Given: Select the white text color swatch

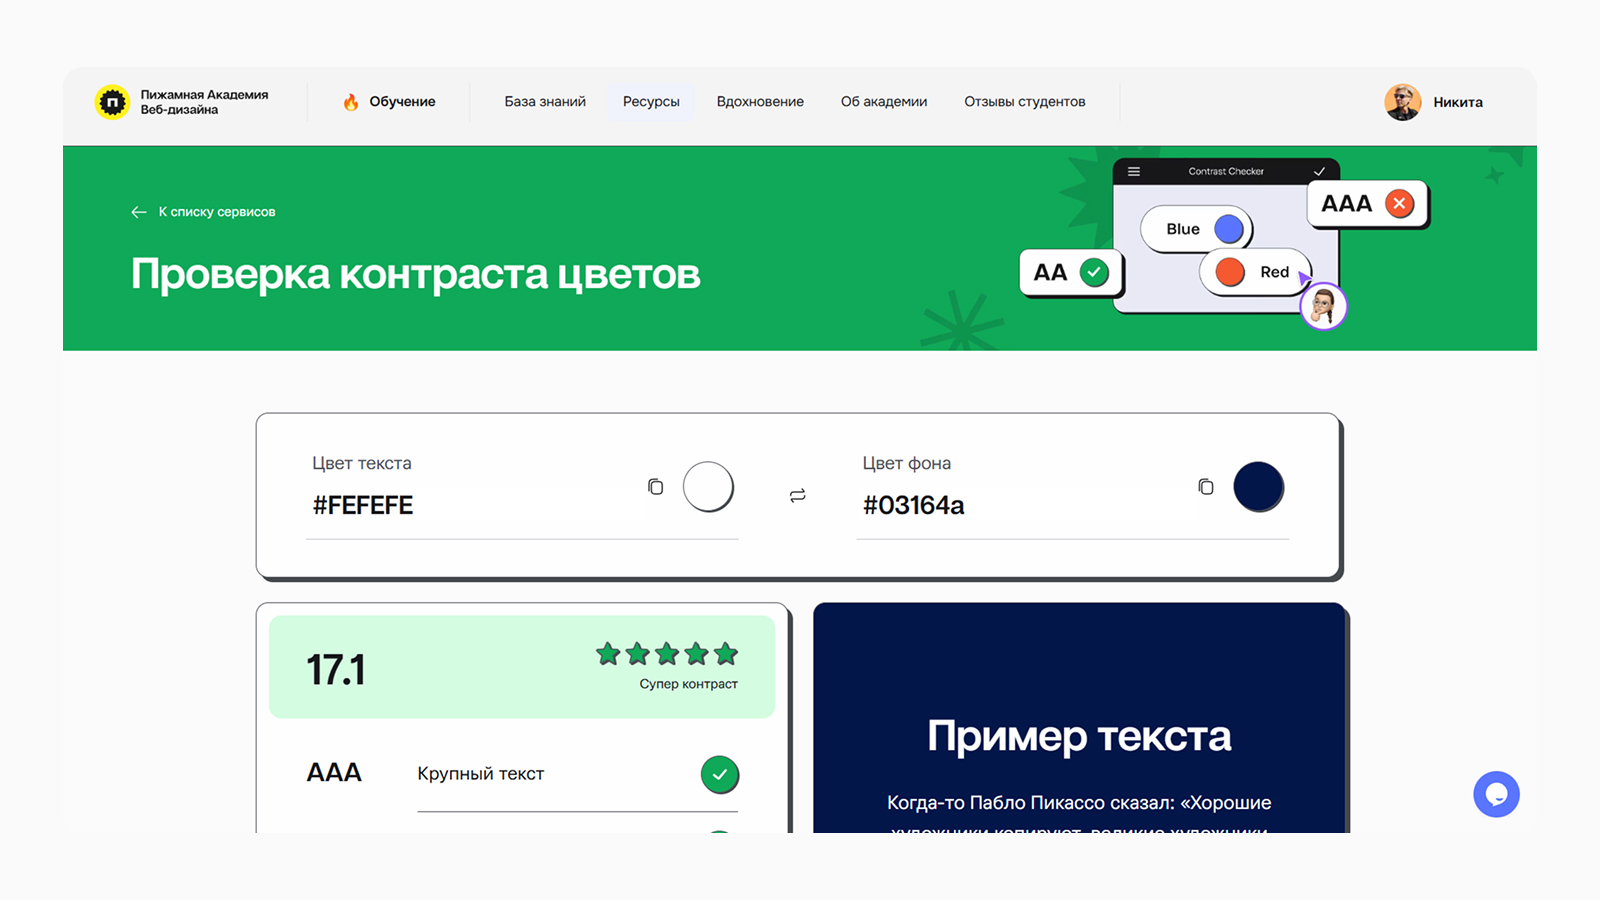Looking at the screenshot, I should coord(709,486).
